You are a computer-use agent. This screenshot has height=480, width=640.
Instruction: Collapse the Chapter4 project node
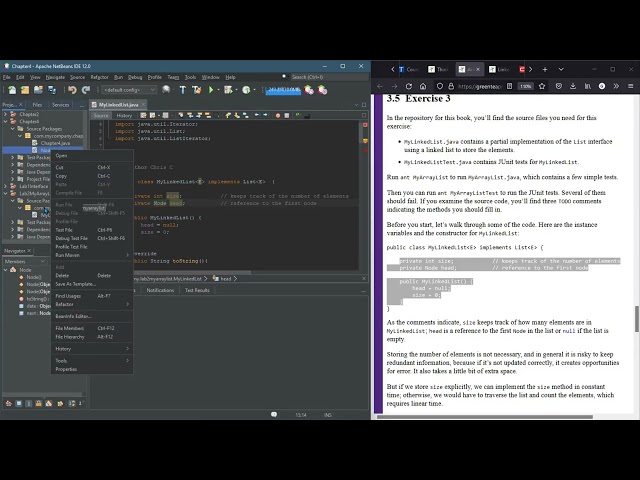5,121
